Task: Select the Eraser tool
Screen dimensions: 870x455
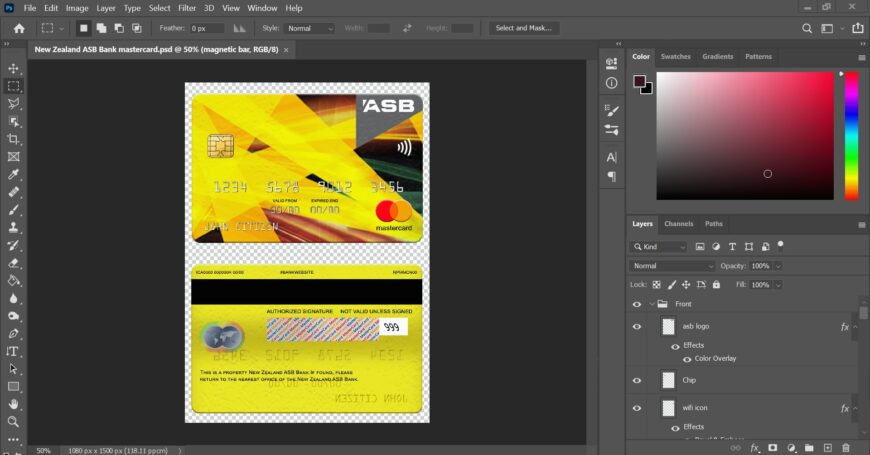Action: tap(13, 263)
